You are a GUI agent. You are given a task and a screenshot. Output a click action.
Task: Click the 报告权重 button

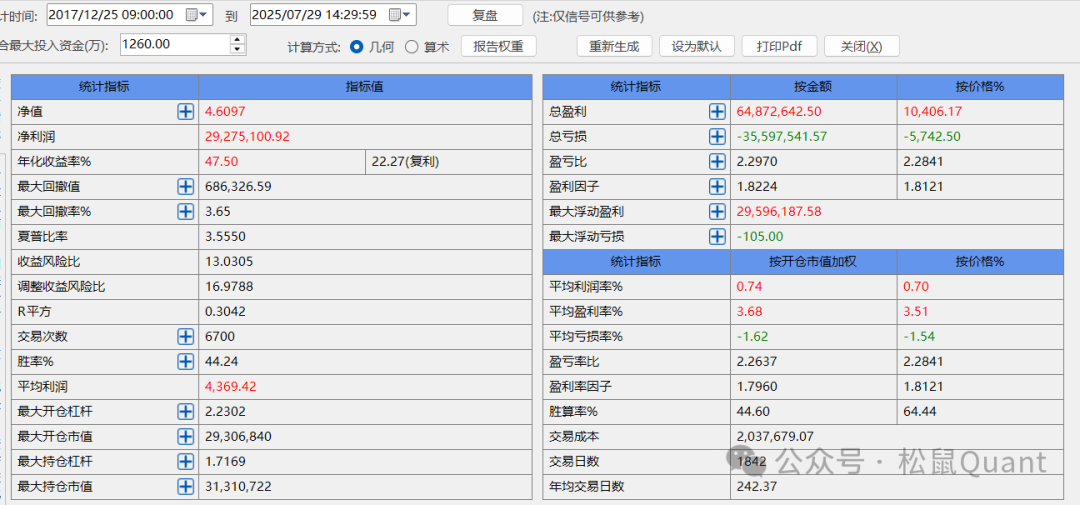[x=498, y=47]
